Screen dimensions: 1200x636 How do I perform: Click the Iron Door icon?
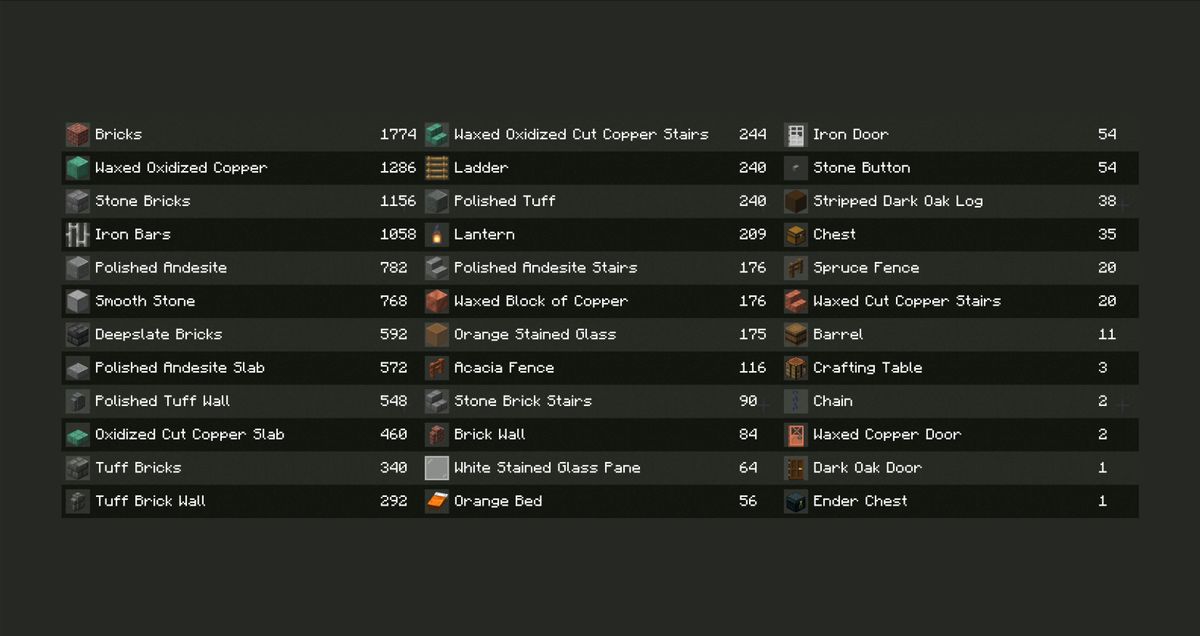pyautogui.click(x=795, y=135)
